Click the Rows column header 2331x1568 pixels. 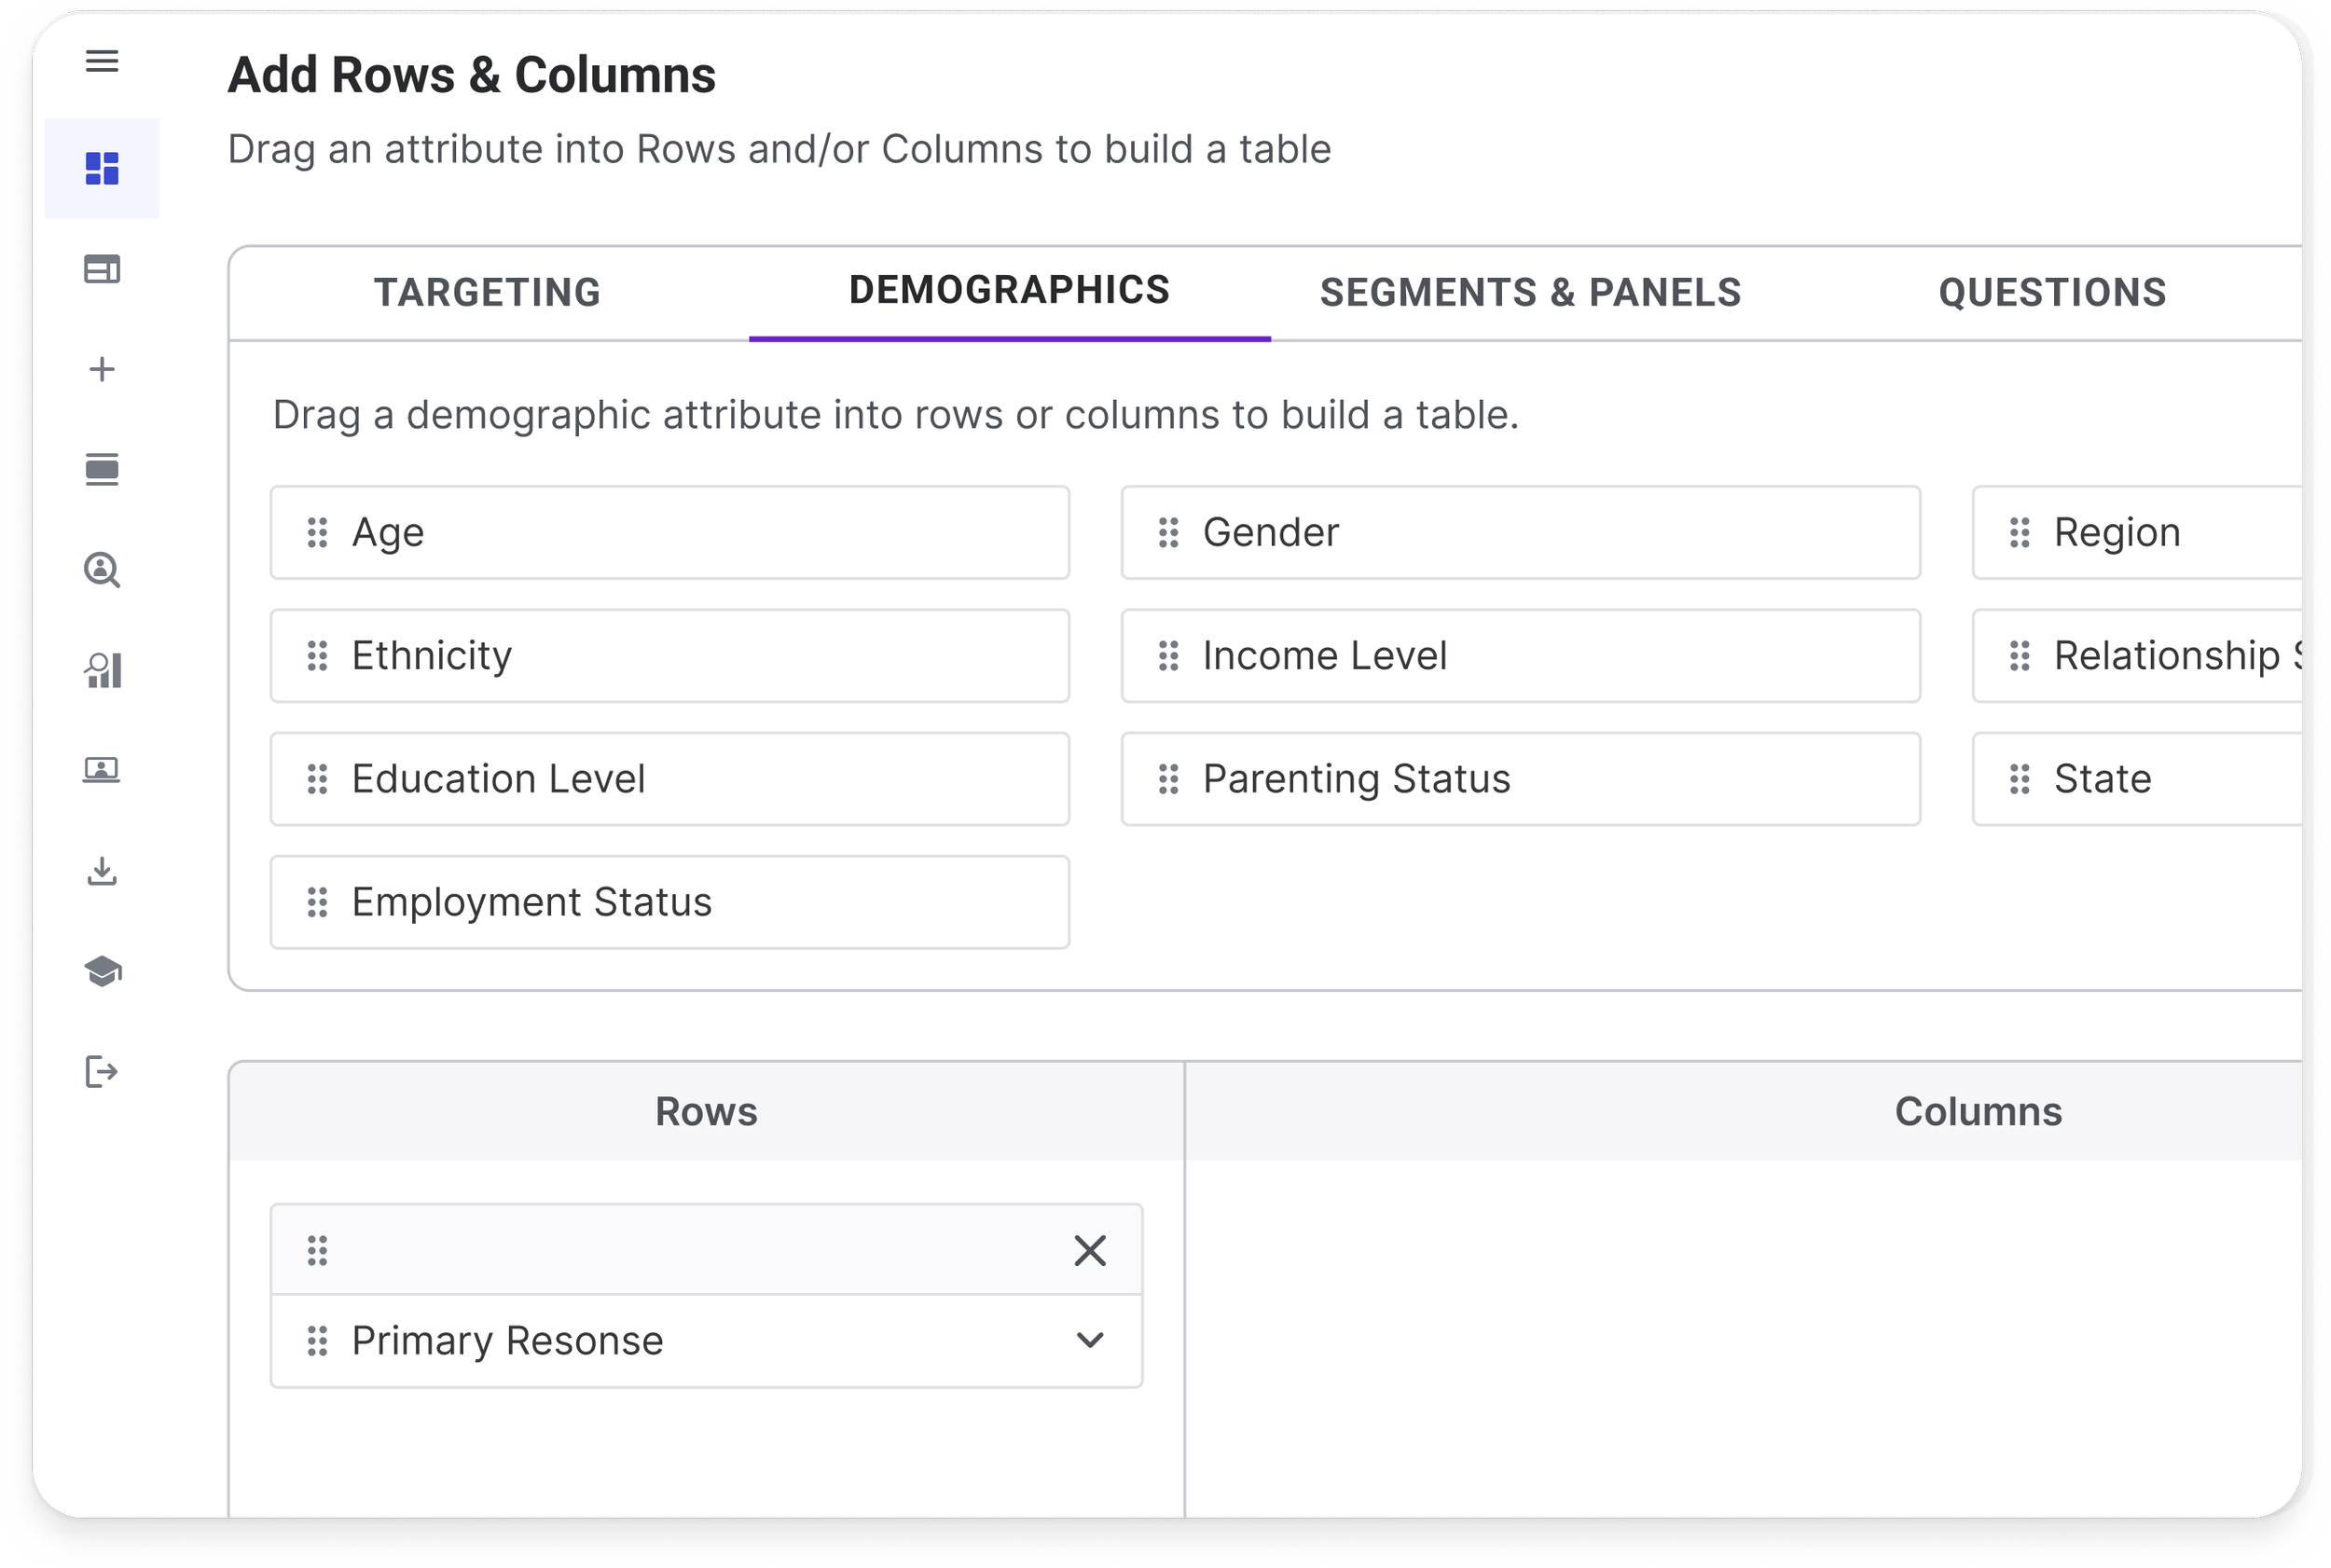click(706, 1112)
